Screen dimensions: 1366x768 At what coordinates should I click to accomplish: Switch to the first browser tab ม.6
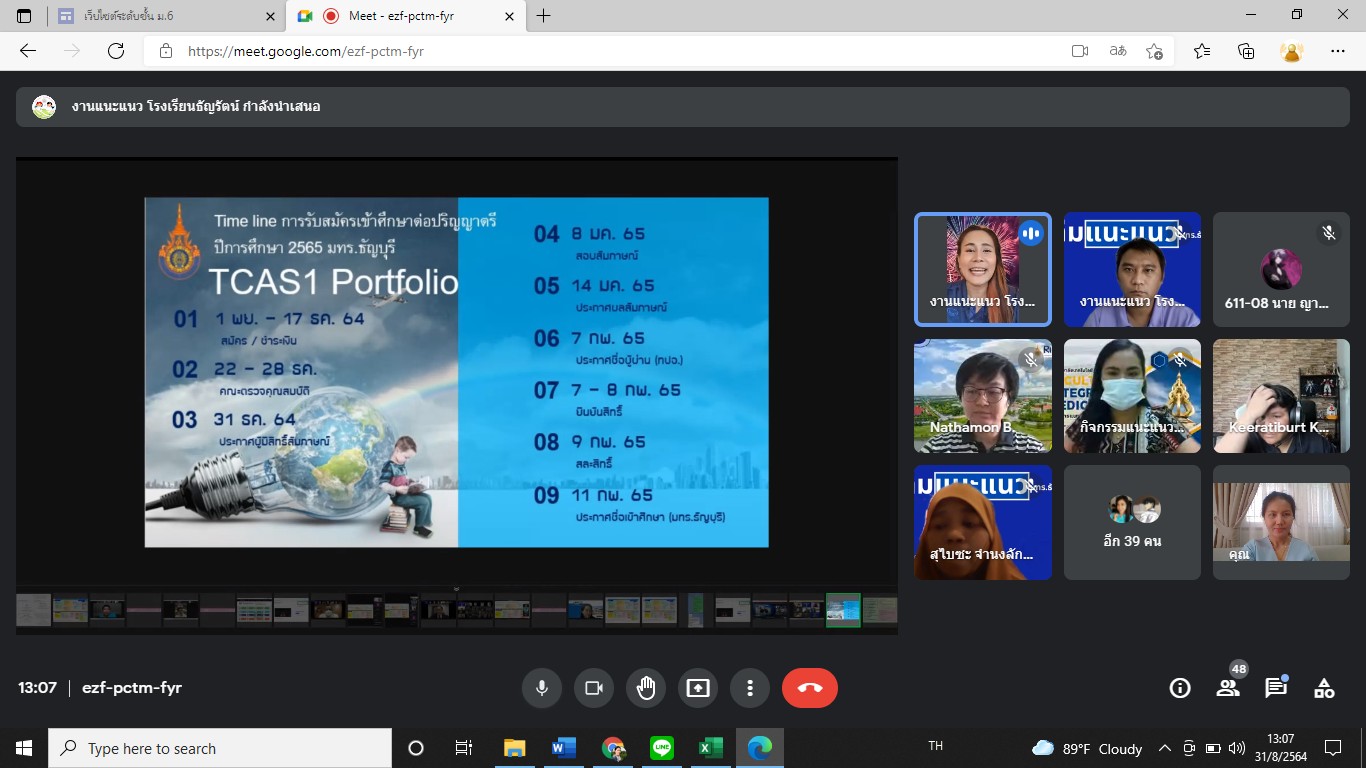click(x=165, y=16)
